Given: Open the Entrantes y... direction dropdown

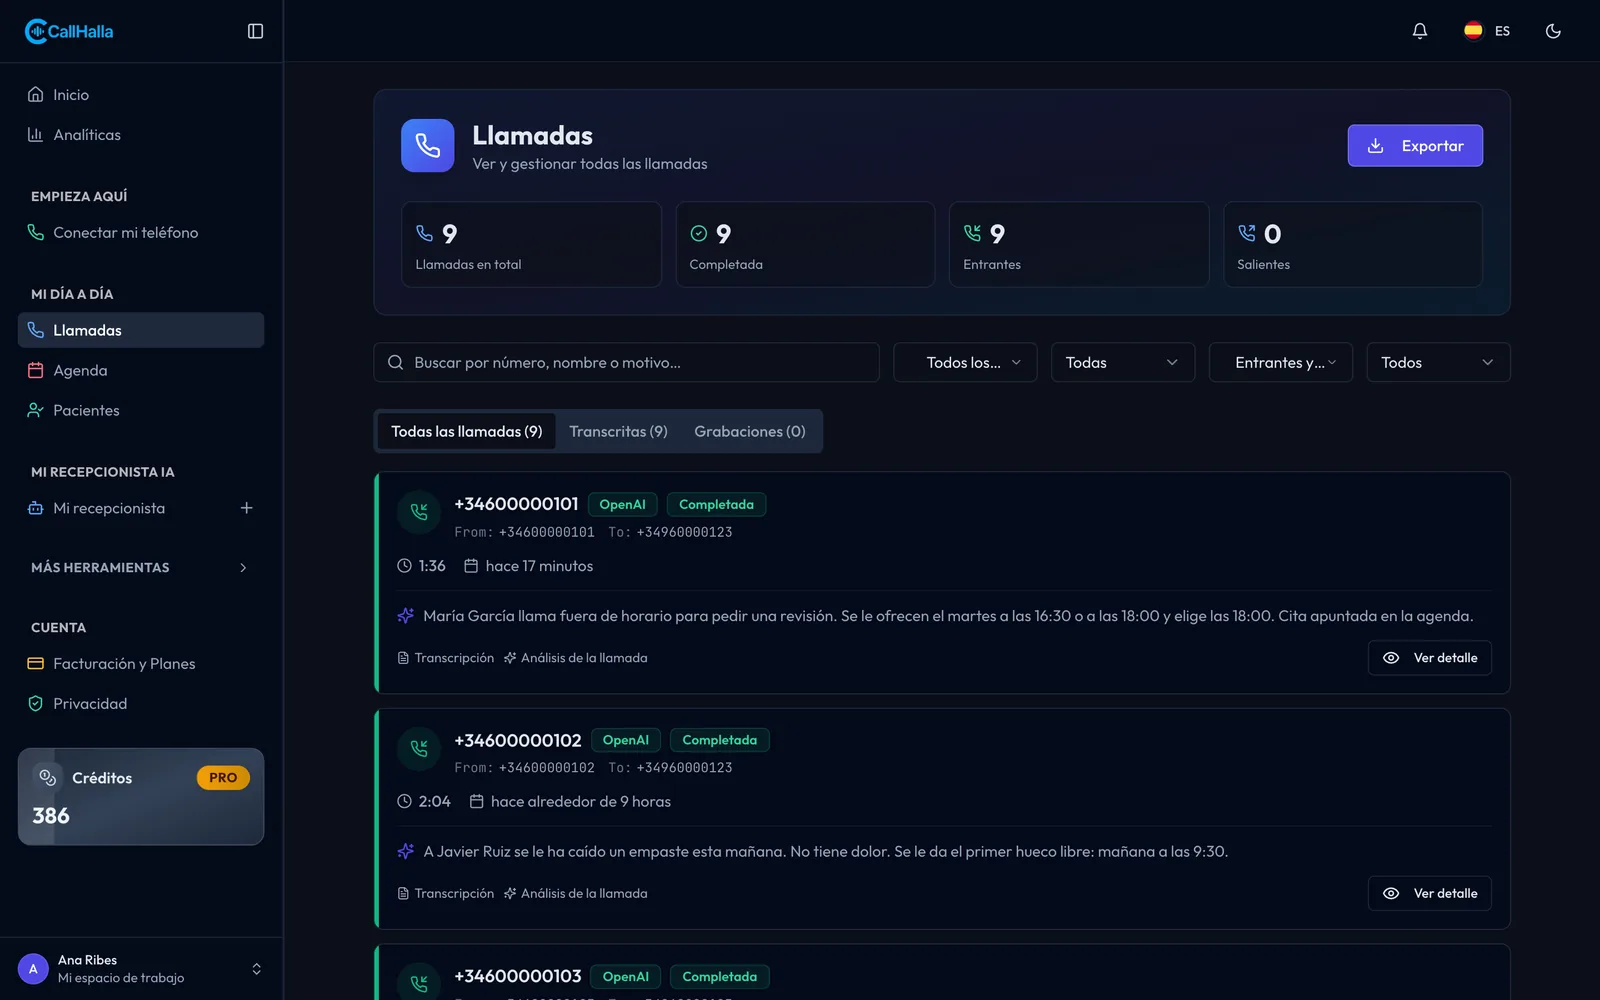Looking at the screenshot, I should pyautogui.click(x=1281, y=363).
